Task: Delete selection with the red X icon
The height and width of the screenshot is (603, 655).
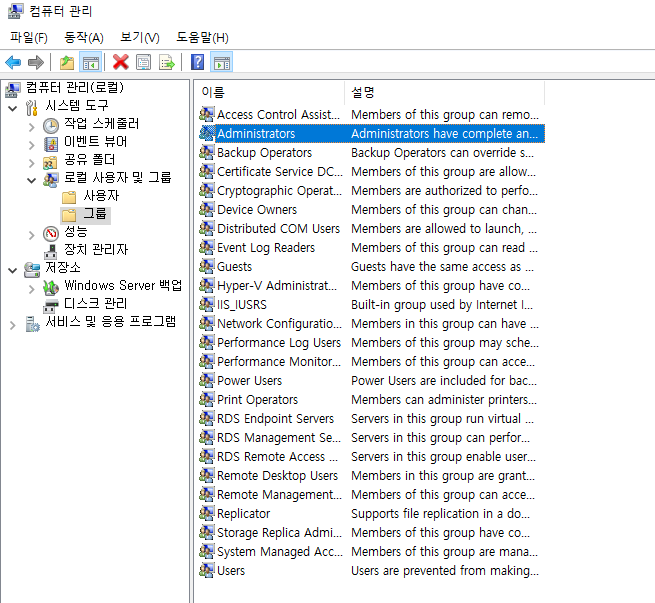Action: click(121, 63)
